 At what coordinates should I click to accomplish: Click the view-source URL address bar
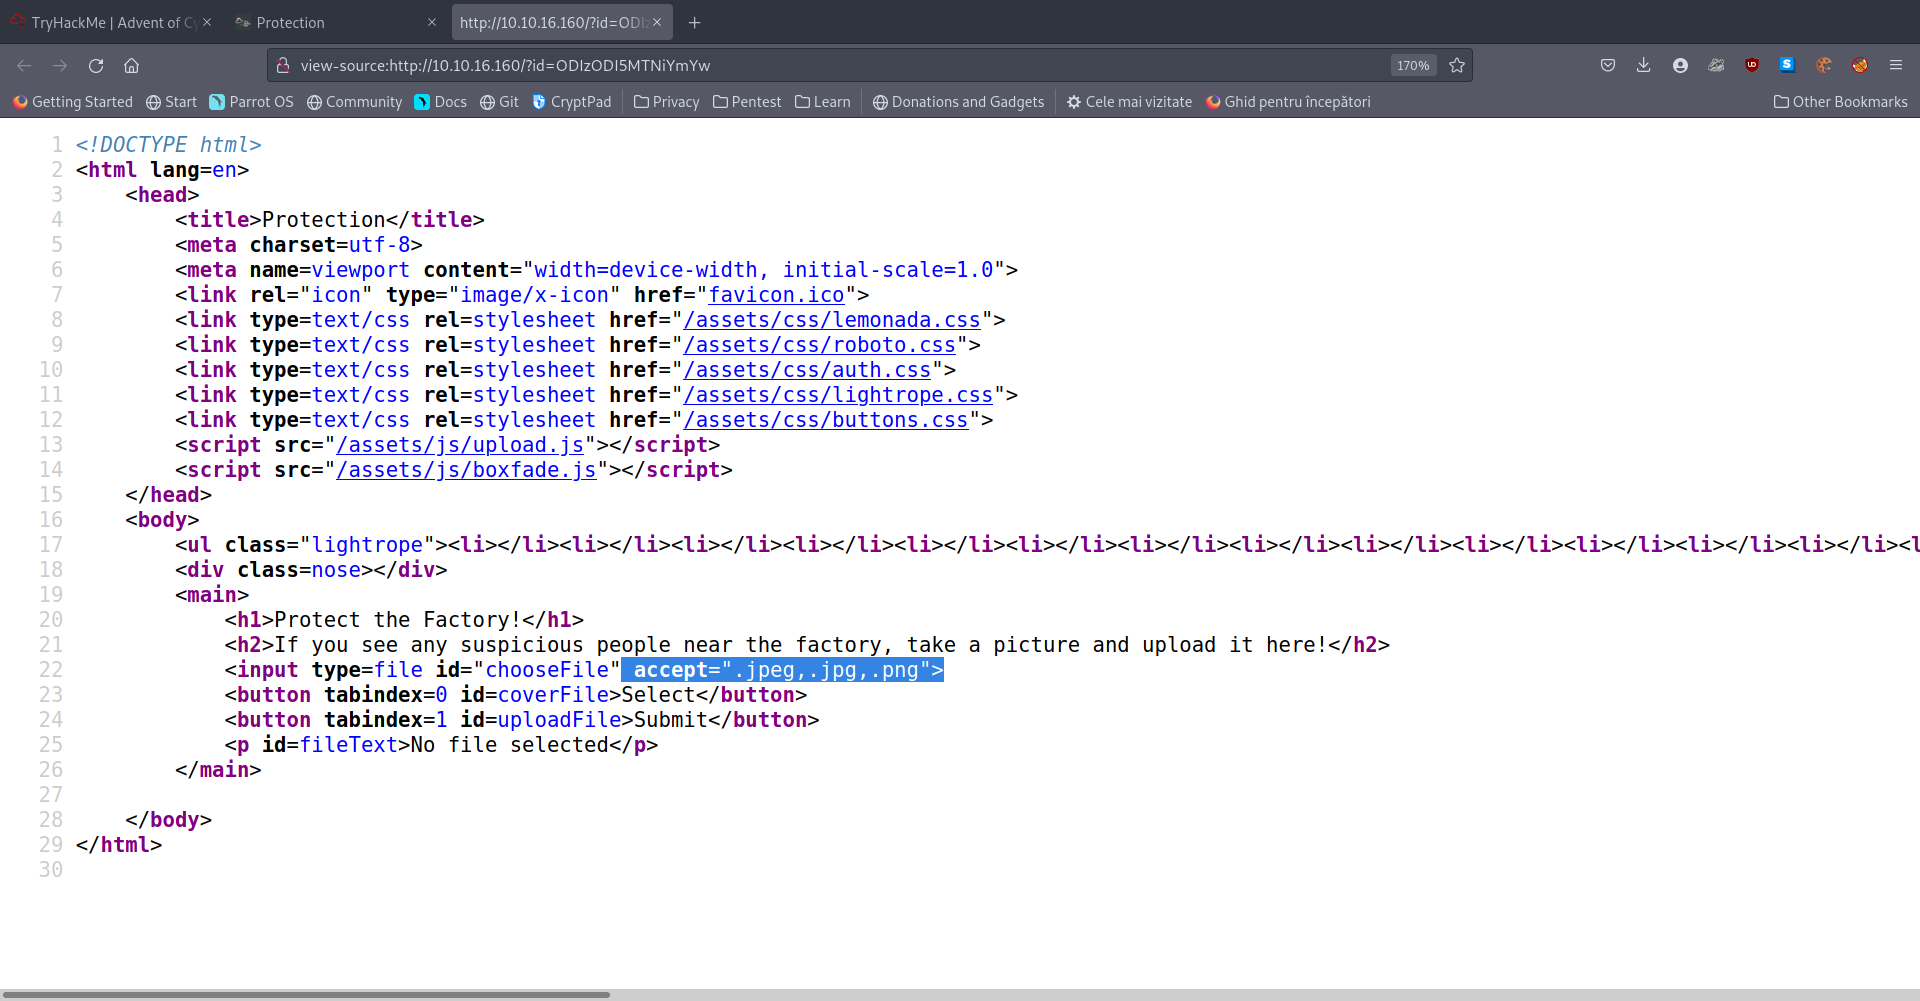(800, 66)
